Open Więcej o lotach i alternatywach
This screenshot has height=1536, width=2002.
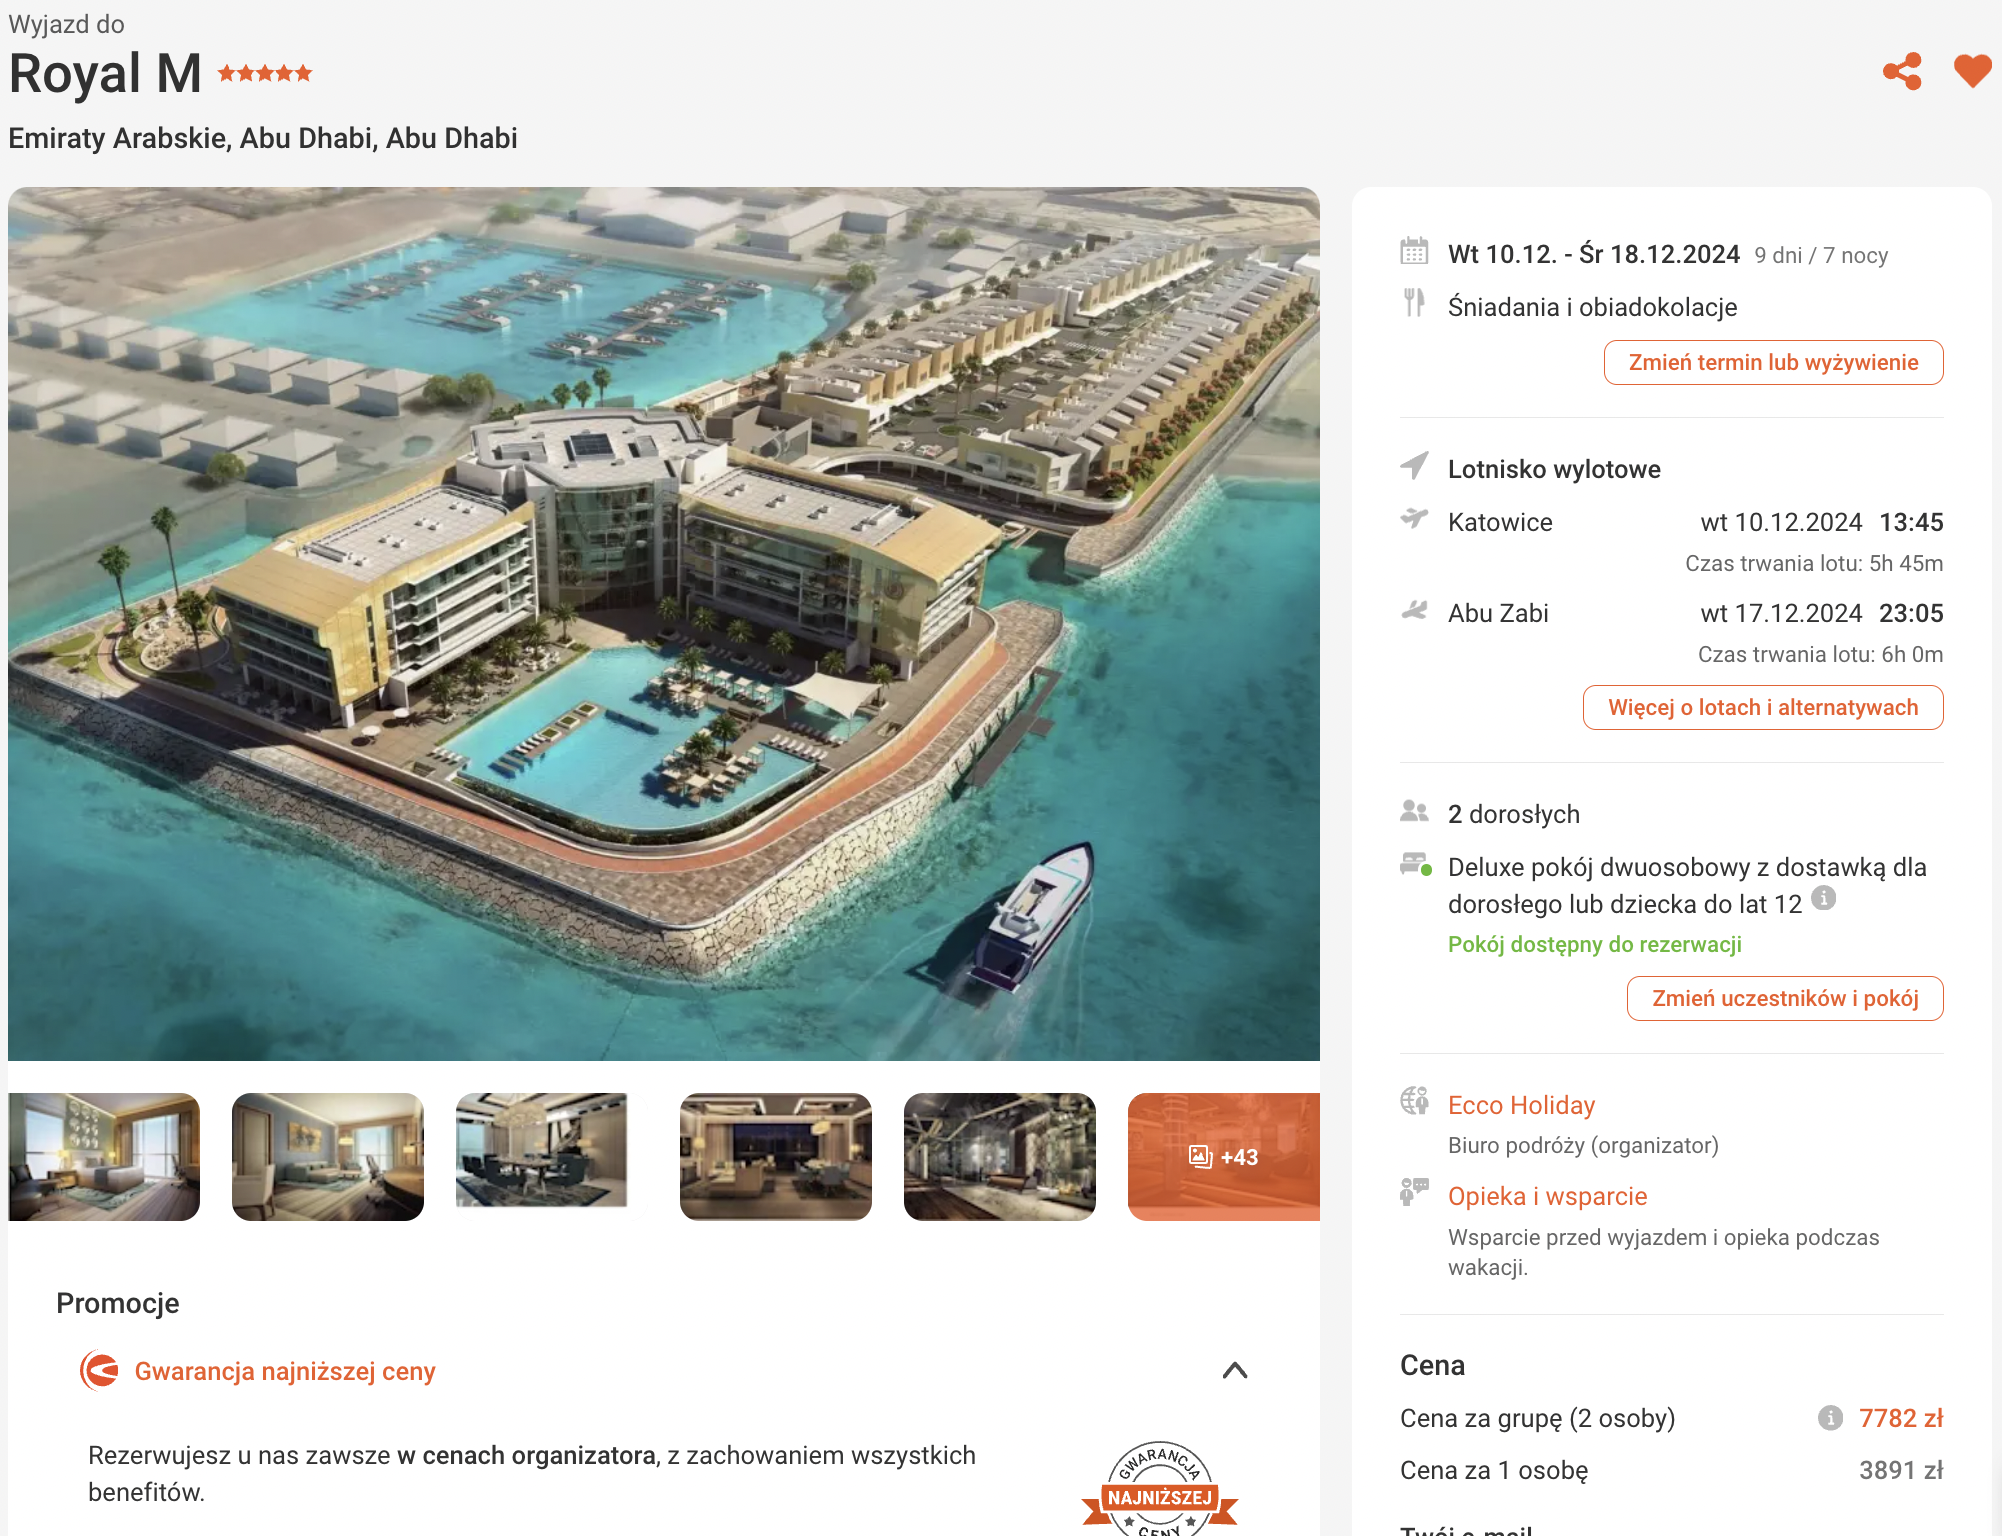pos(1763,708)
